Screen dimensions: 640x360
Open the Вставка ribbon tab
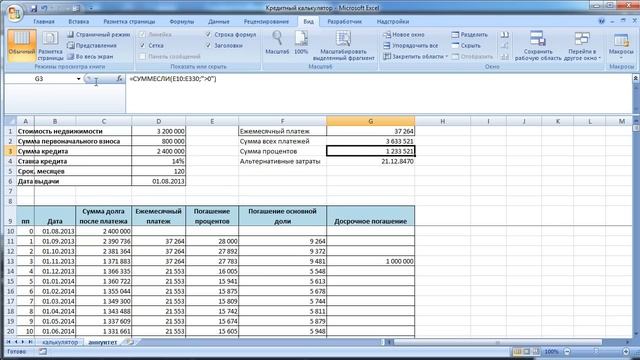pyautogui.click(x=79, y=22)
